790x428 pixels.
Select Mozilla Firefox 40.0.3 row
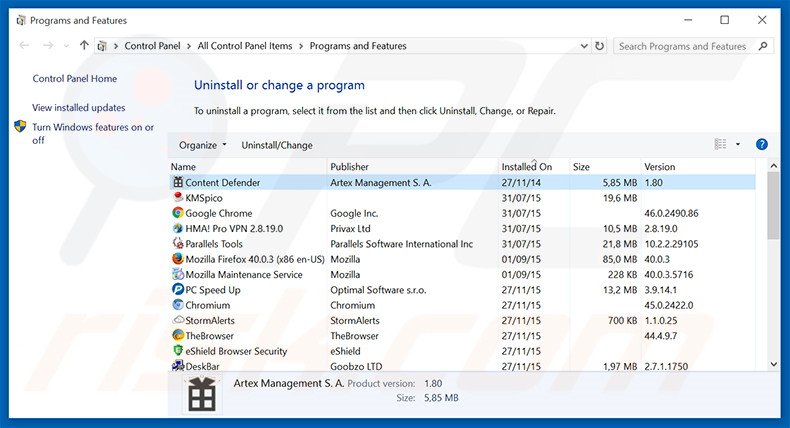(x=462, y=259)
